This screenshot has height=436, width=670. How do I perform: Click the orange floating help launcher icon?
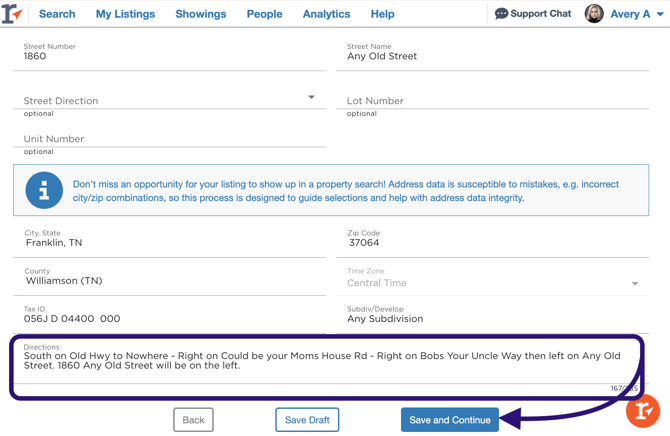point(643,410)
